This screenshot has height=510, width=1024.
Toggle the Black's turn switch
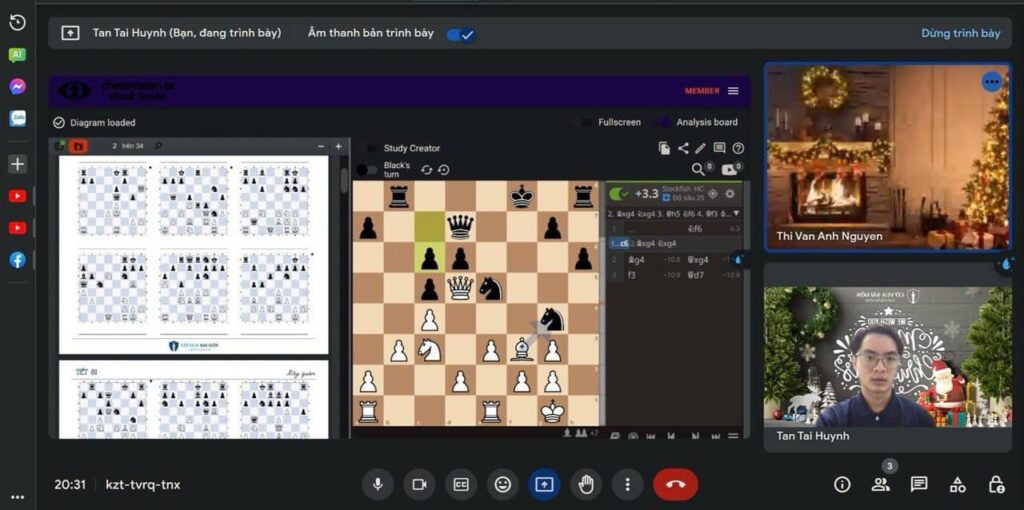(x=367, y=170)
